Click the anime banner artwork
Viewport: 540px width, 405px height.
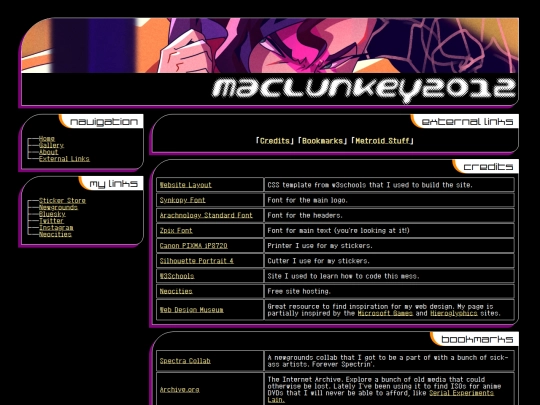pos(270,45)
